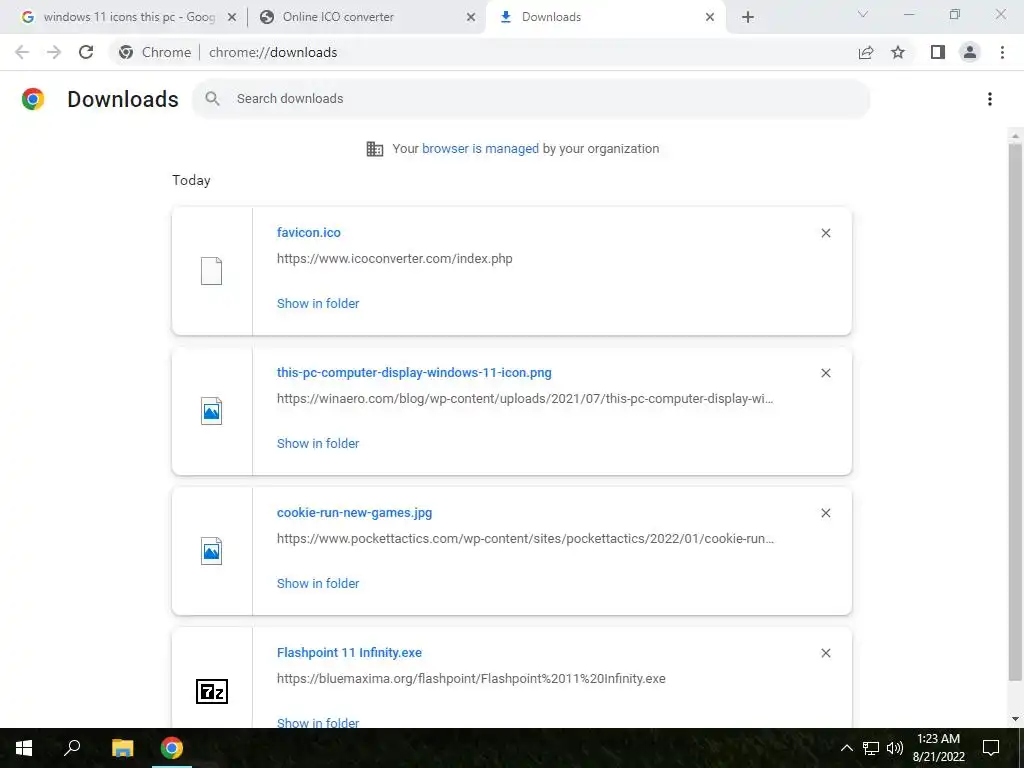The image size is (1024, 768).
Task: Open Chrome's three-dot main menu
Action: coord(1002,52)
